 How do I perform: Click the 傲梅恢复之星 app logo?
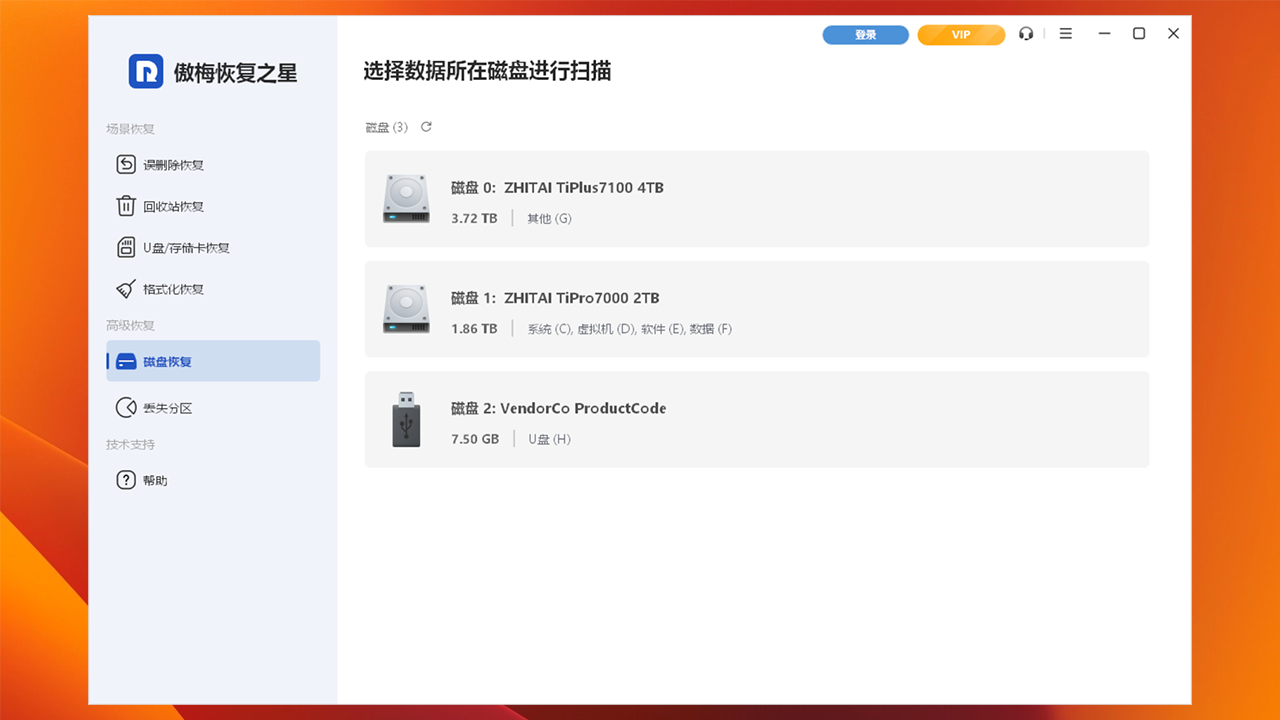tap(185, 71)
